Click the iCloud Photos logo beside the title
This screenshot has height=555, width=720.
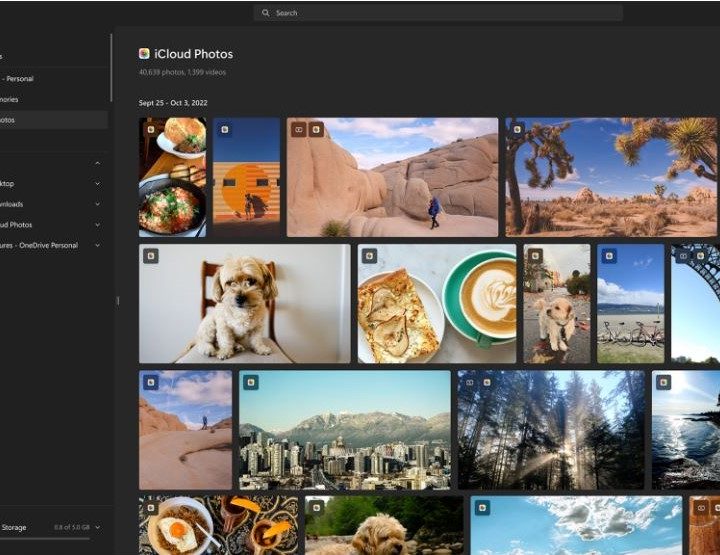tap(144, 54)
